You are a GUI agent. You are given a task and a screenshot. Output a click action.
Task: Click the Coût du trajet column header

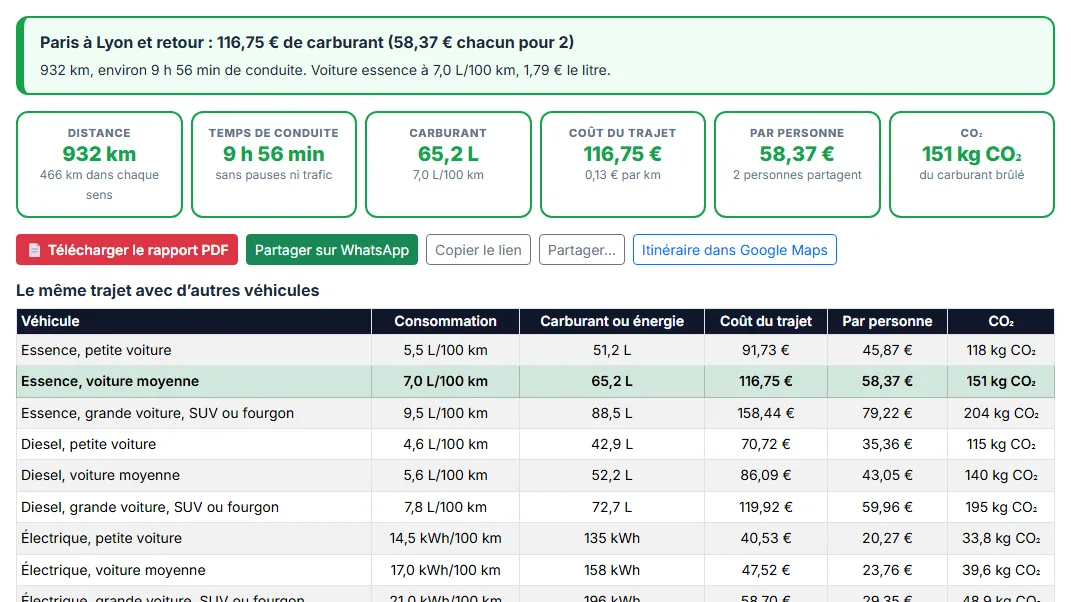(766, 321)
